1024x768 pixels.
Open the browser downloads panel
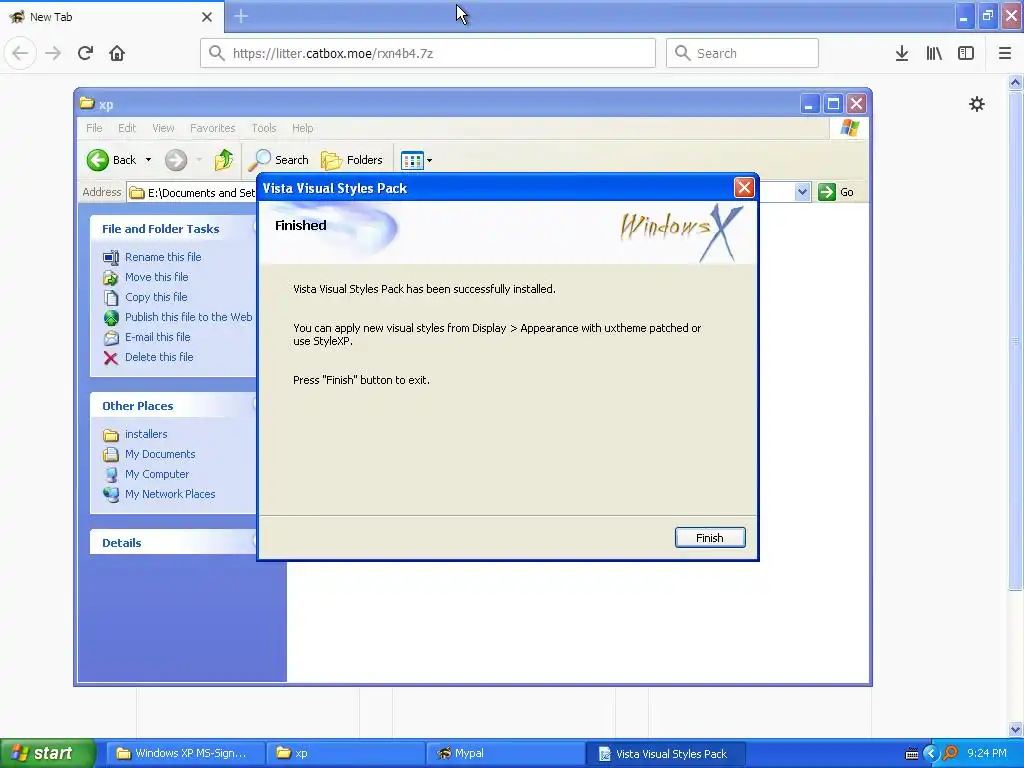click(902, 53)
